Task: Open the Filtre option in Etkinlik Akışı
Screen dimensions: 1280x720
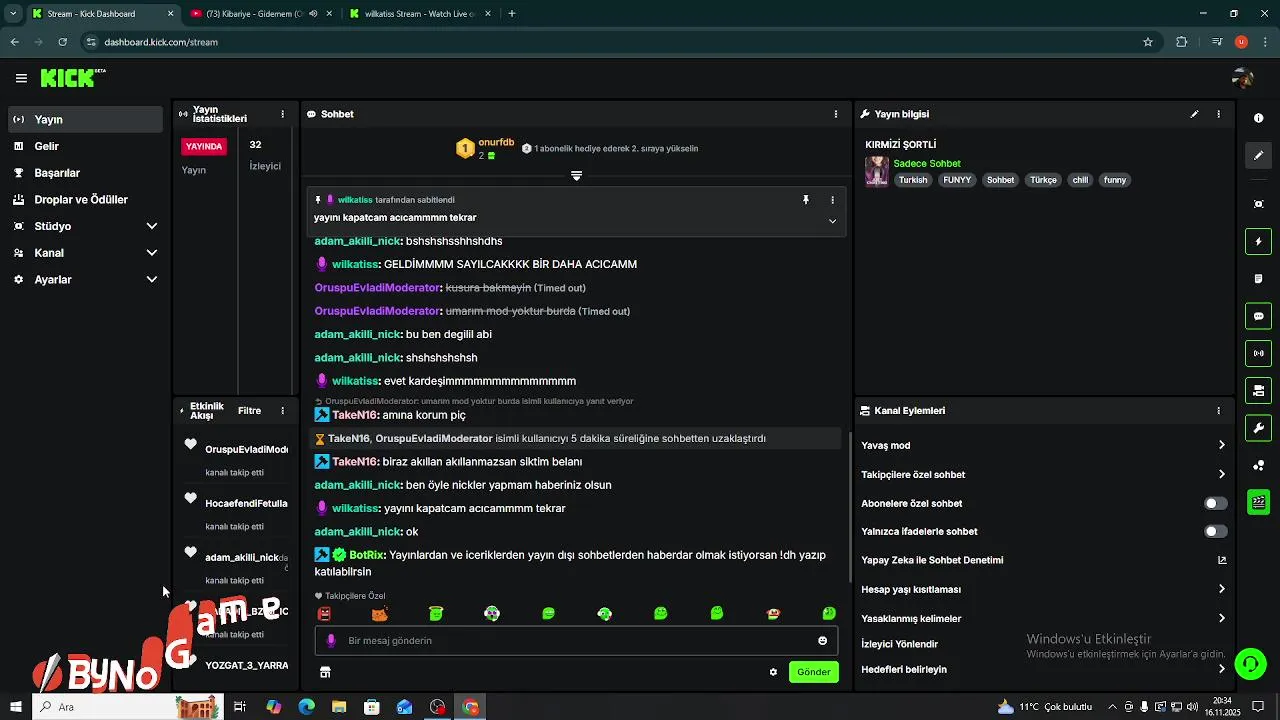Action: click(x=249, y=411)
